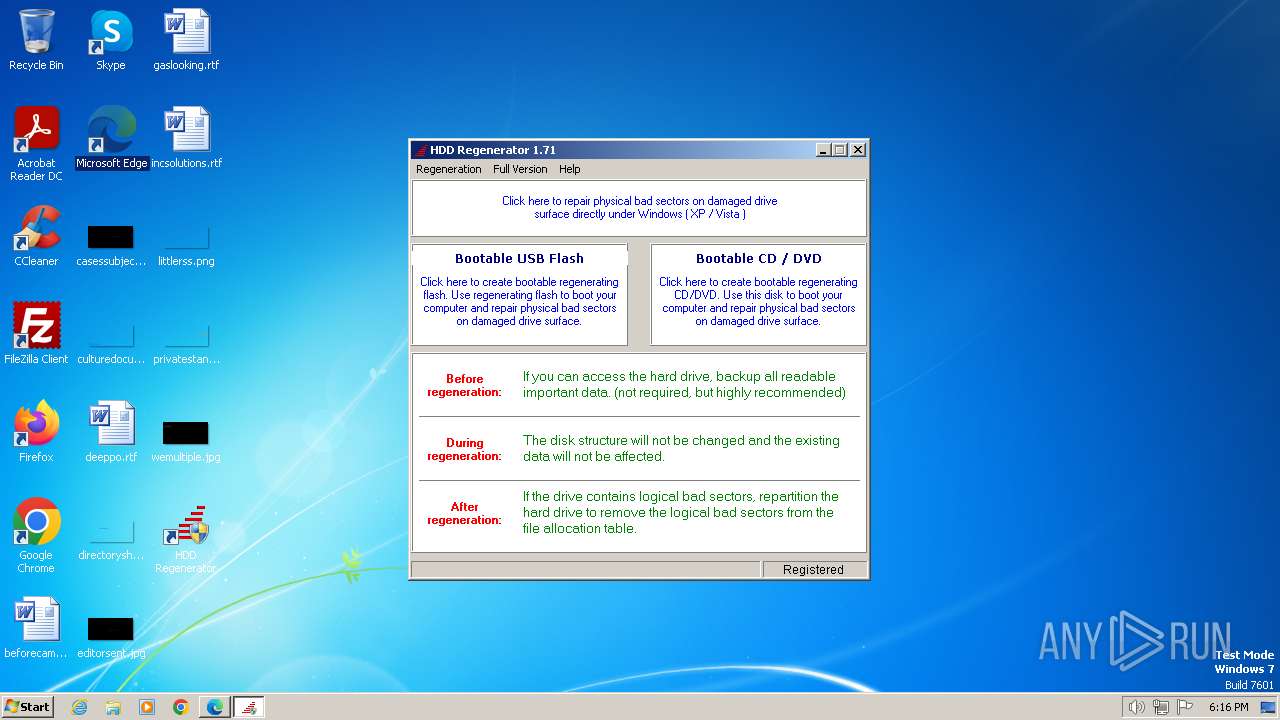This screenshot has width=1280, height=720.
Task: Open Chrome from the taskbar
Action: tap(181, 707)
